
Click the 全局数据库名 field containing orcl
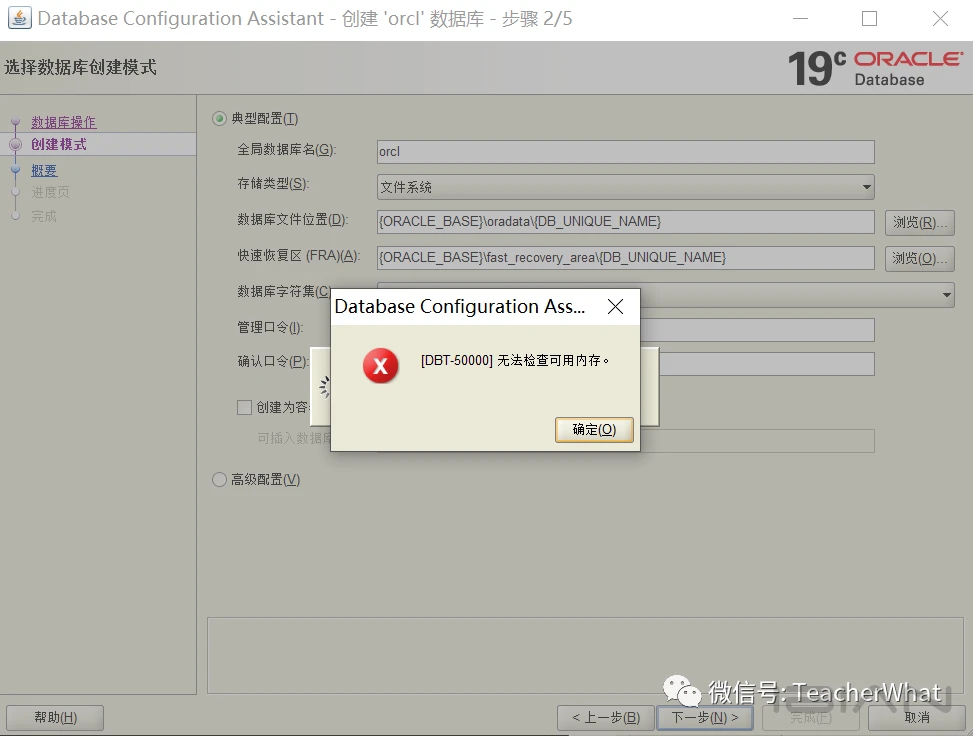(x=626, y=151)
